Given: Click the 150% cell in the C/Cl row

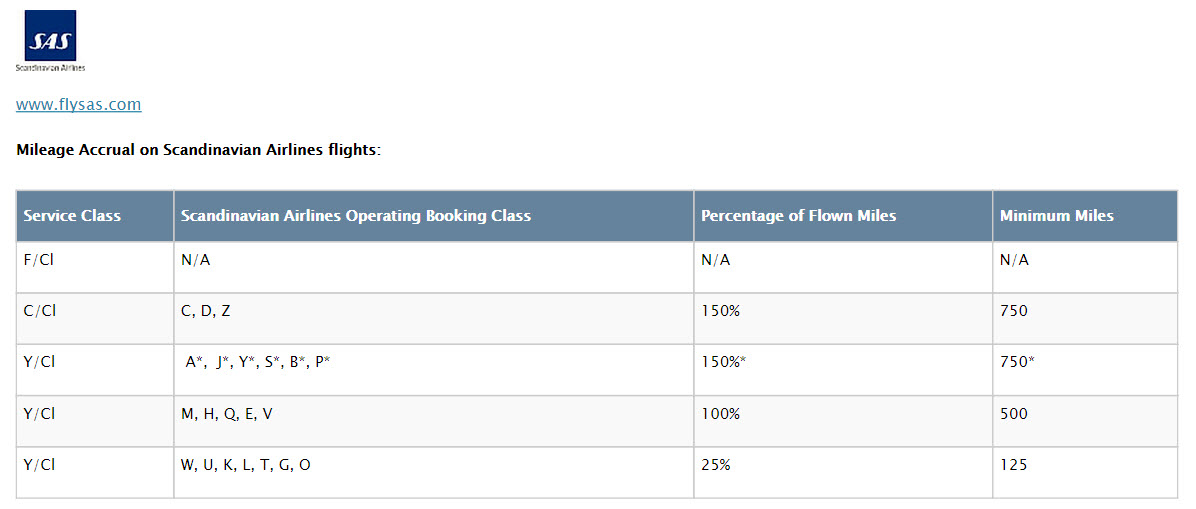Looking at the screenshot, I should 720,311.
